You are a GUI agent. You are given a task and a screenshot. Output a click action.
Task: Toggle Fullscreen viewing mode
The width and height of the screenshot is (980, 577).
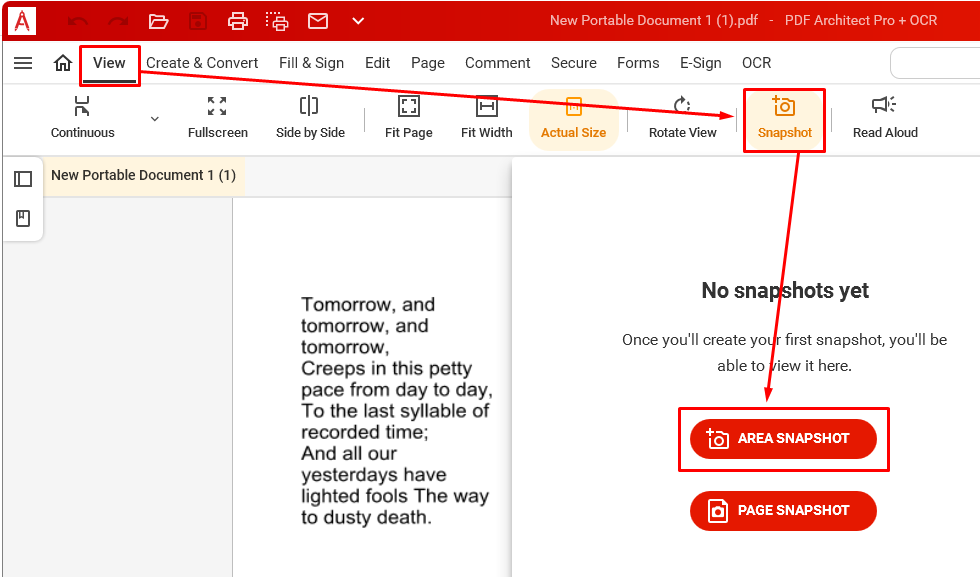(x=218, y=117)
